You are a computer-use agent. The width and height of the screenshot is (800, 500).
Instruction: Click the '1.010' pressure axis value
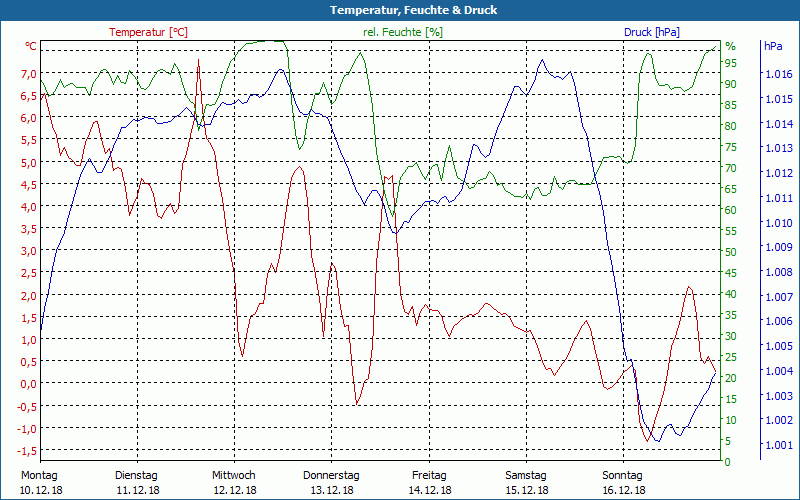(779, 223)
